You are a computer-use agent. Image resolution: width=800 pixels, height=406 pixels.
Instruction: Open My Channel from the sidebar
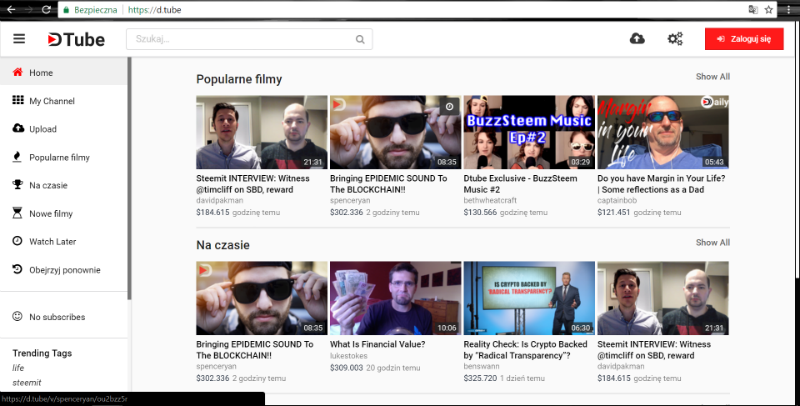click(x=64, y=100)
